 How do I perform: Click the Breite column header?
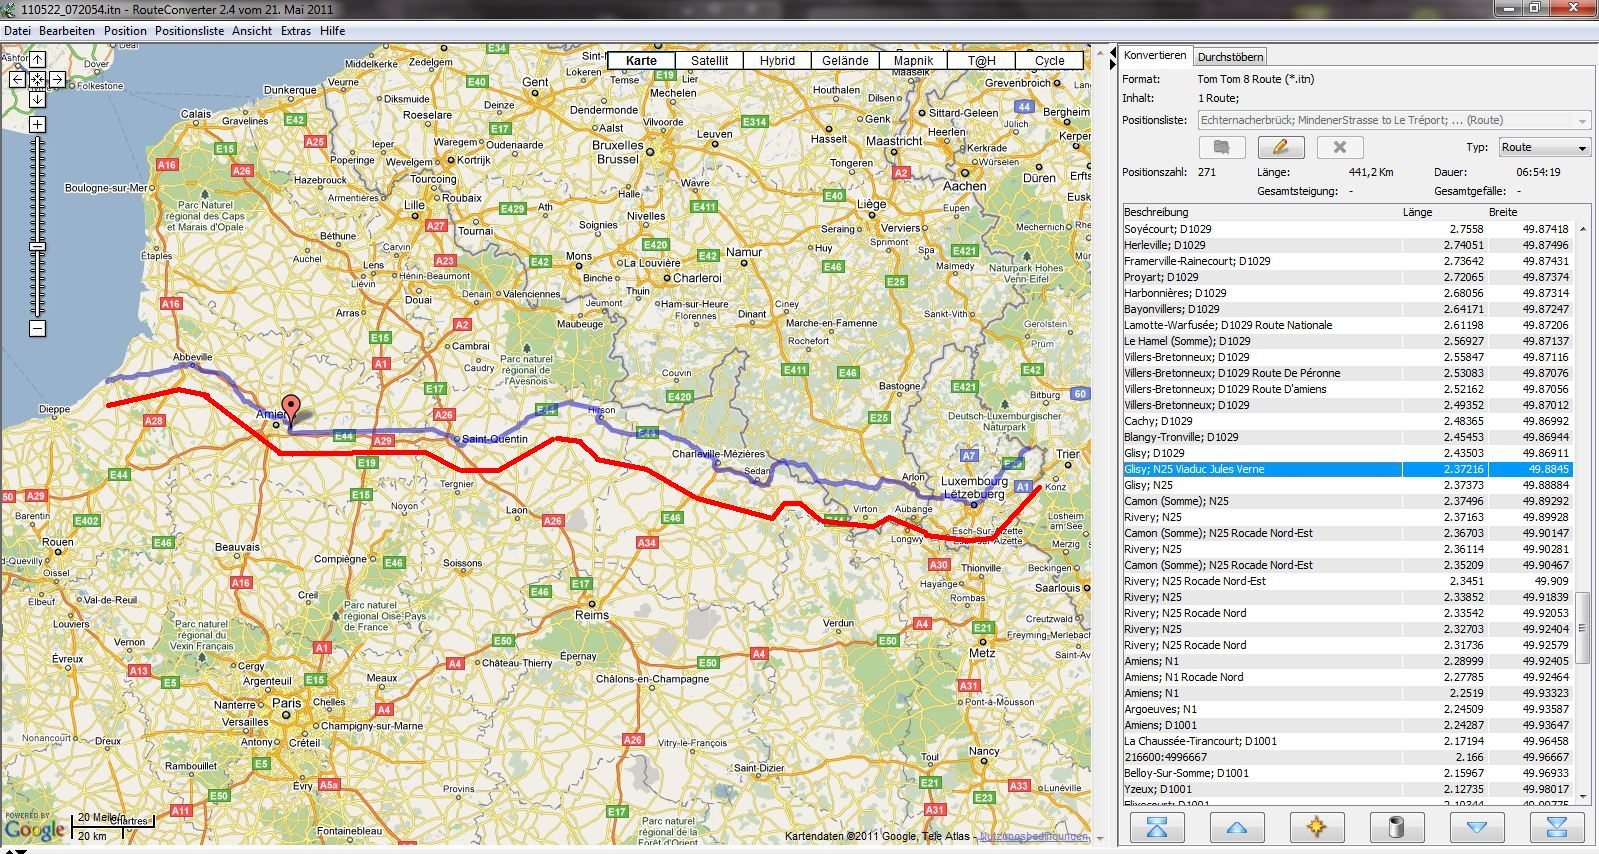(1530, 212)
